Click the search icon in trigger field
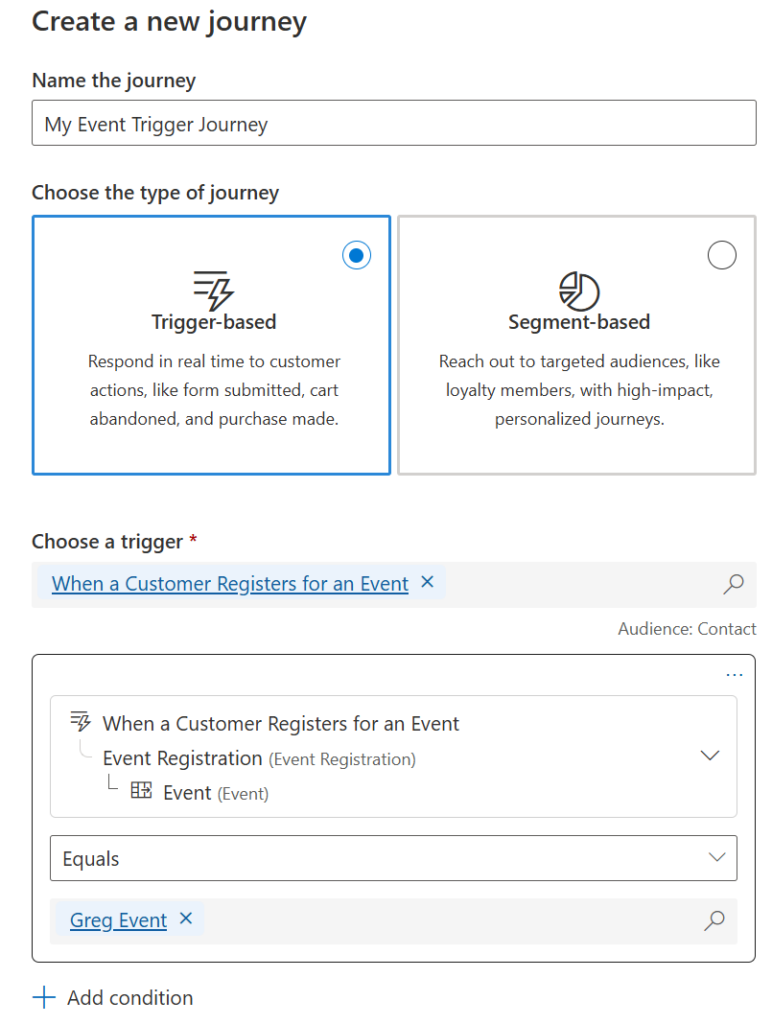The image size is (772, 1024). pyautogui.click(x=734, y=584)
